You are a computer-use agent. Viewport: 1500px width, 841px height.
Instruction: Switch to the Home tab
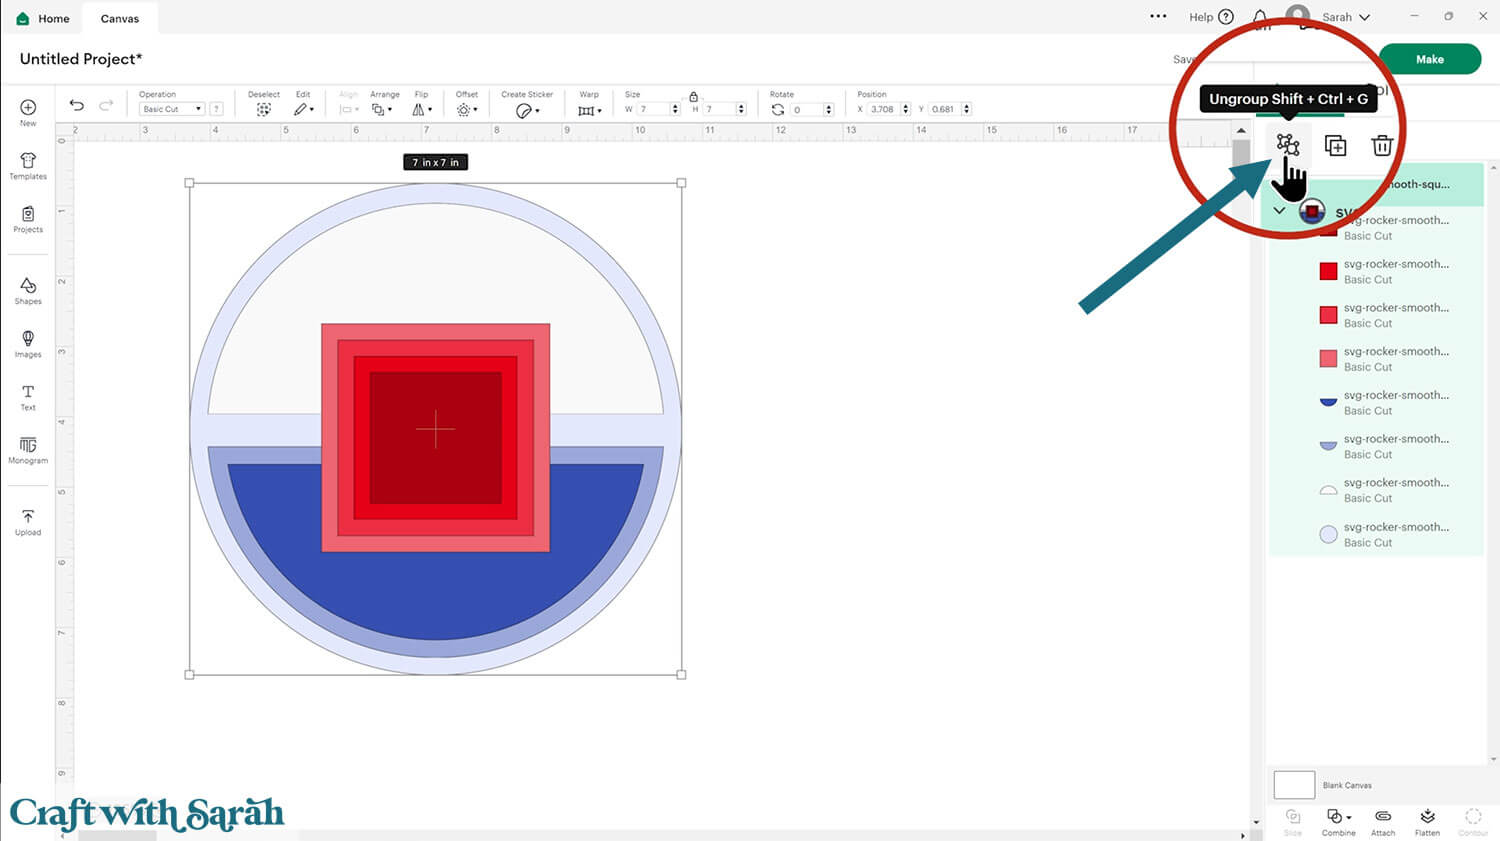point(43,18)
